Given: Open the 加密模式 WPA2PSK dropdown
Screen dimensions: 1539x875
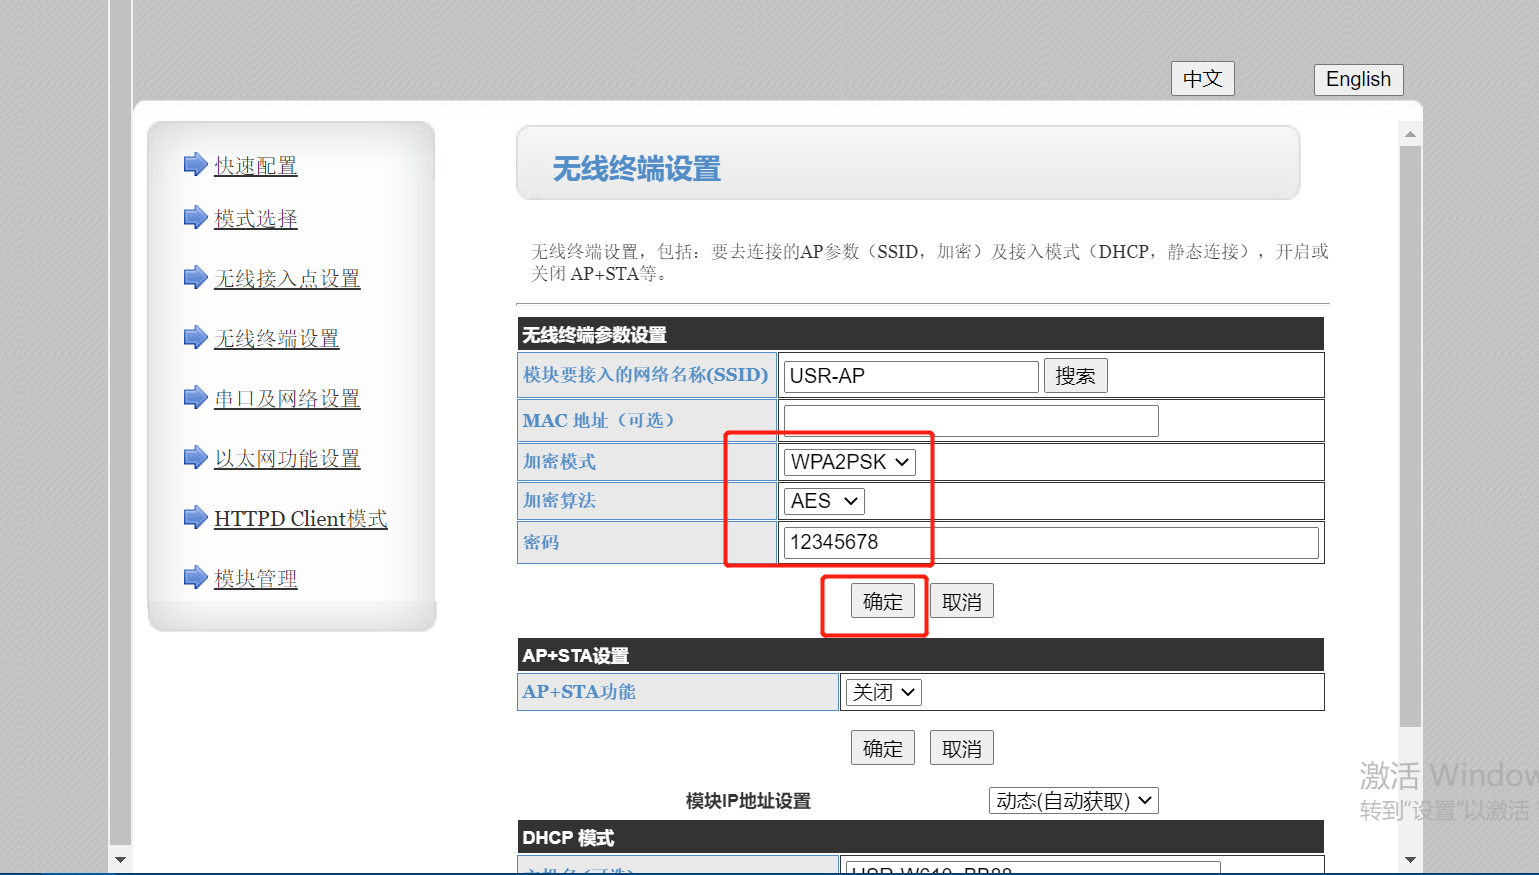Looking at the screenshot, I should click(x=849, y=462).
